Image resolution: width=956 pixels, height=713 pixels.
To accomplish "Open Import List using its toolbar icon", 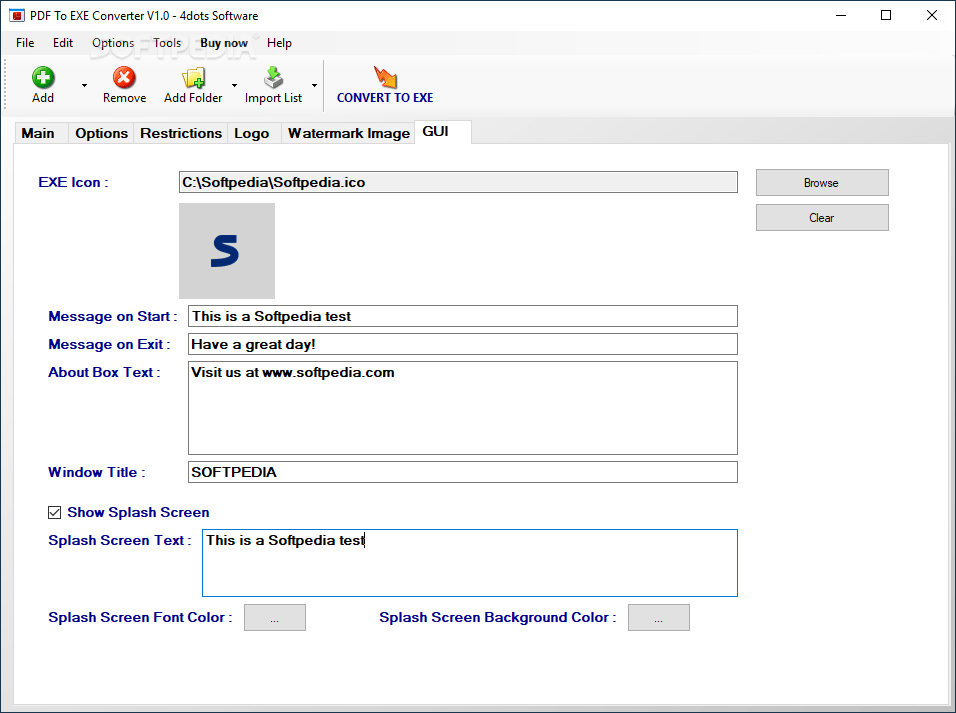I will point(272,78).
